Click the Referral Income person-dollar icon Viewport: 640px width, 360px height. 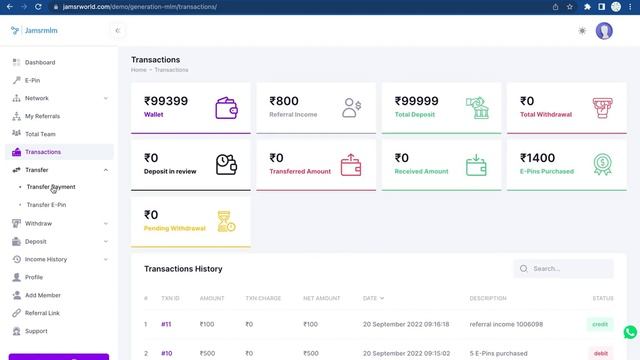pyautogui.click(x=351, y=108)
